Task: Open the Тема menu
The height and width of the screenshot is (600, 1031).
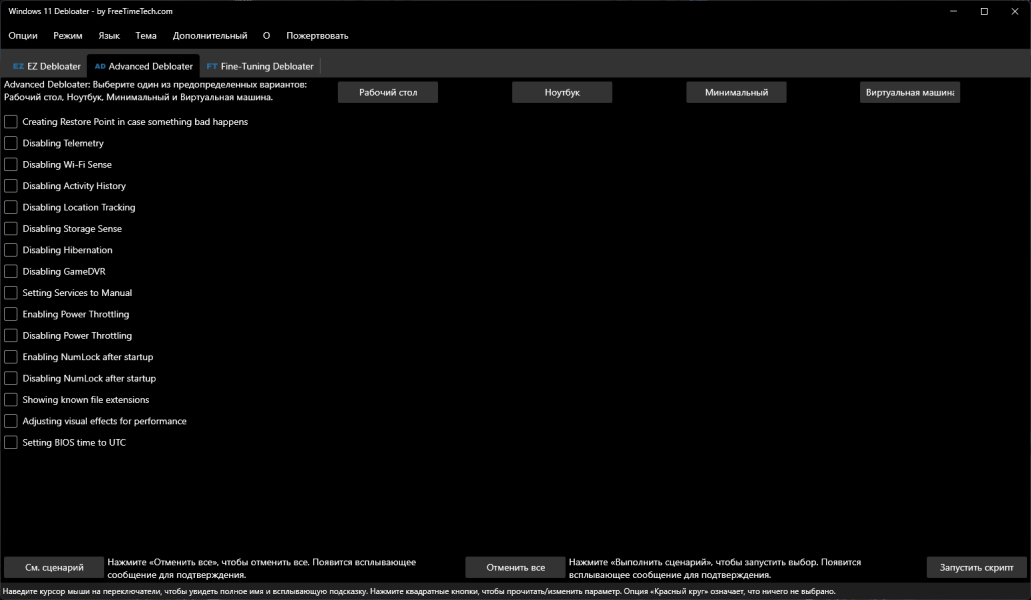Action: click(x=146, y=35)
